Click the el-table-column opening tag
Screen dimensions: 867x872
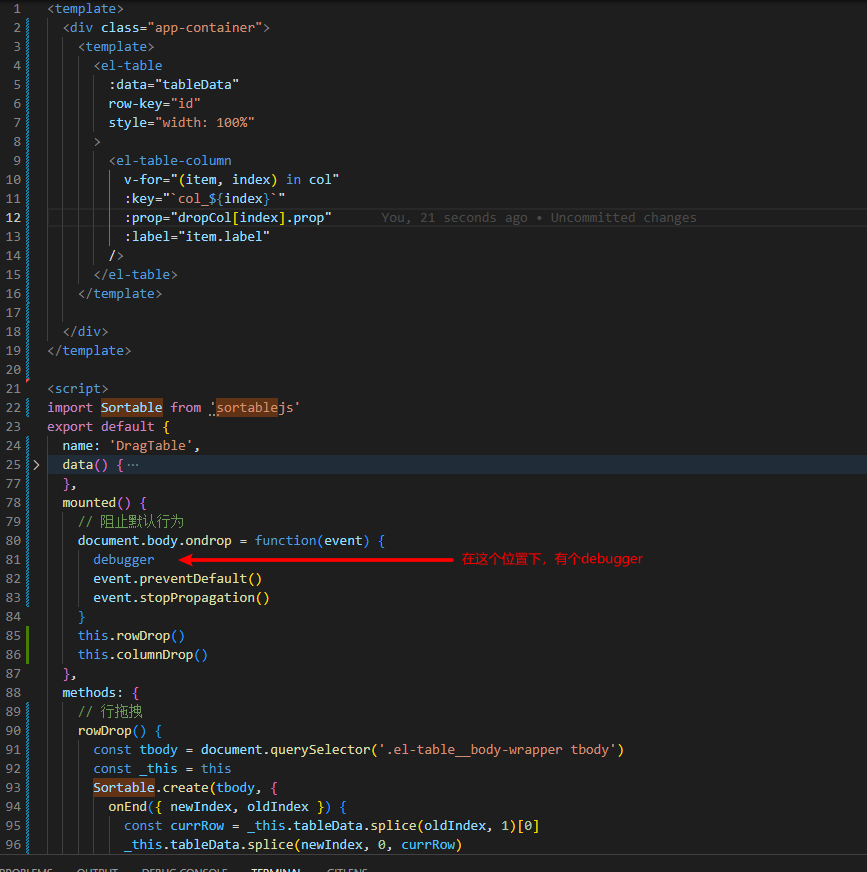point(173,161)
